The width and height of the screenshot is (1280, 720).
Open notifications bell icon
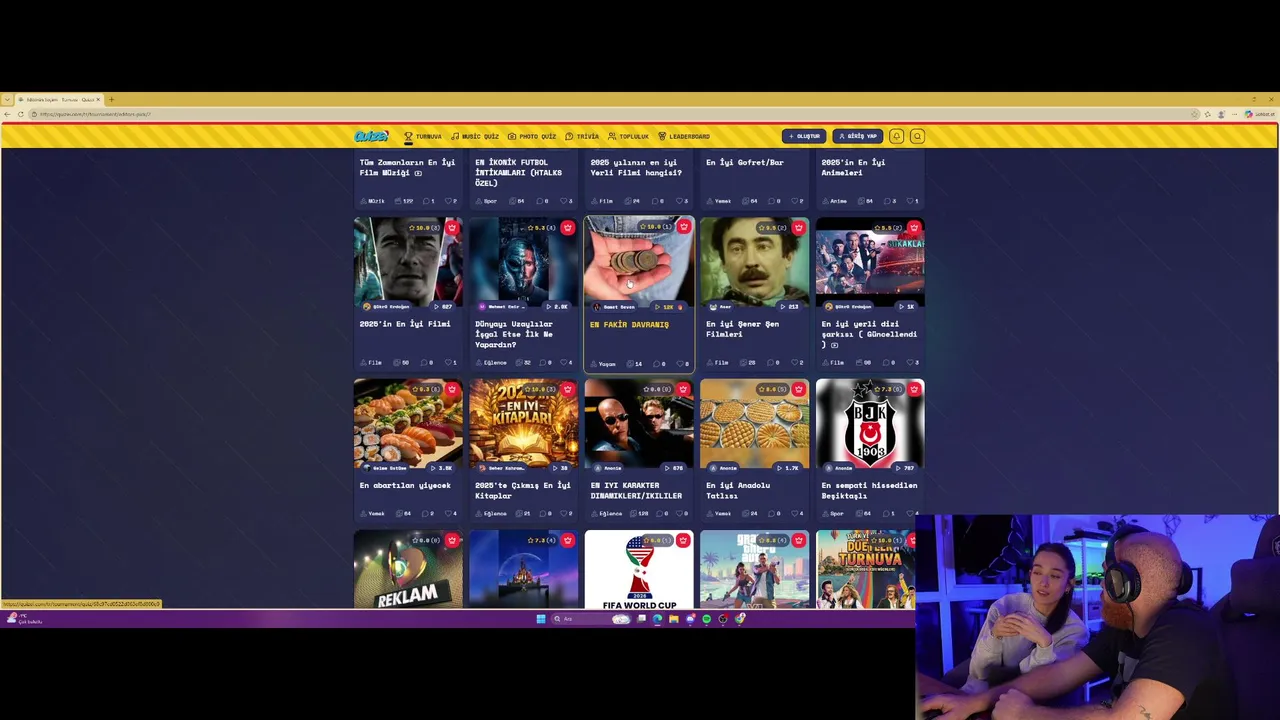click(x=897, y=136)
